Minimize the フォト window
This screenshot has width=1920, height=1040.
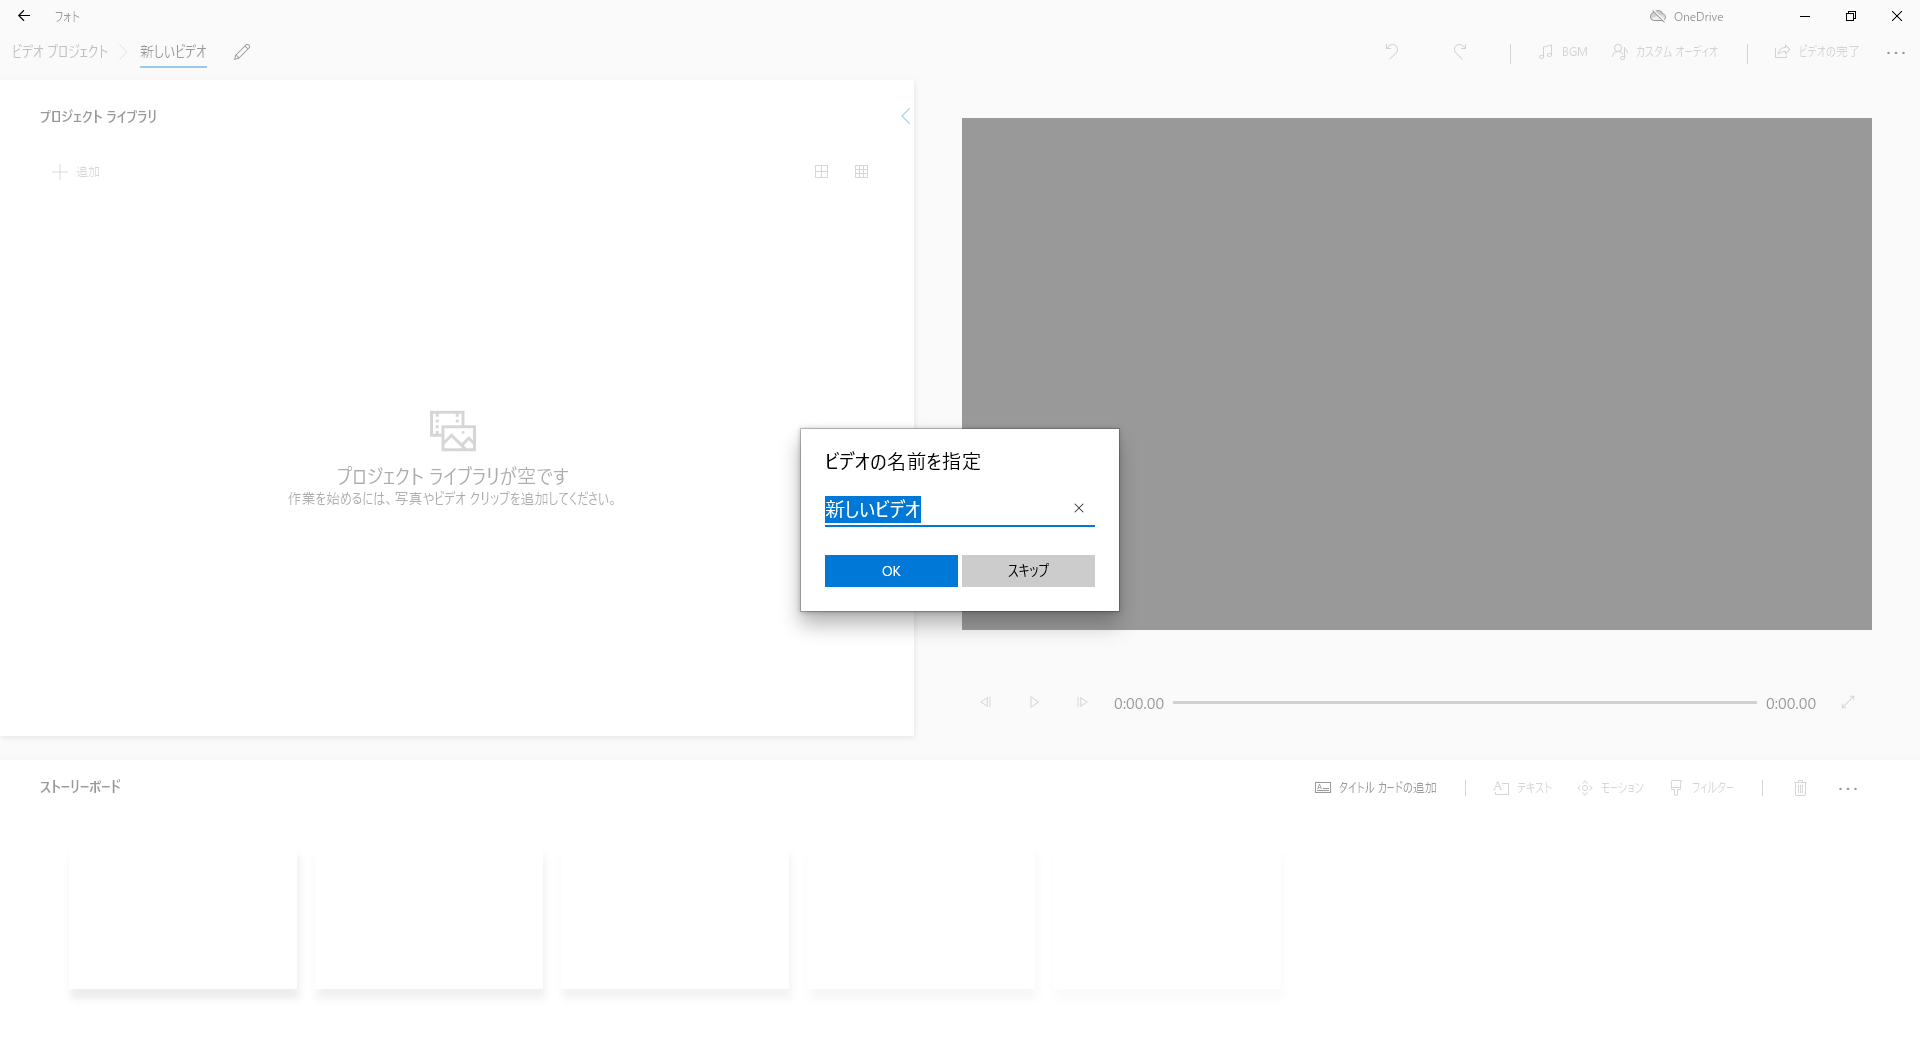(1805, 16)
